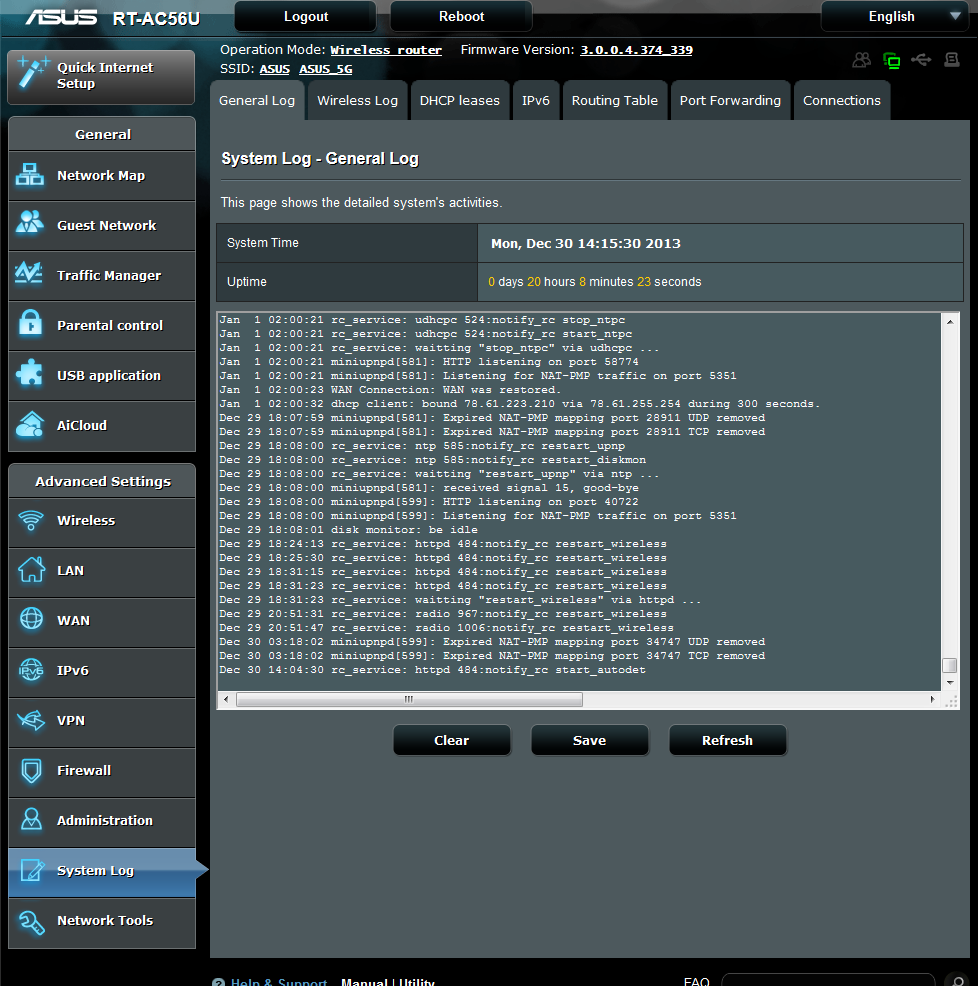The image size is (978, 986).
Task: Click the Reboot button
Action: click(462, 16)
